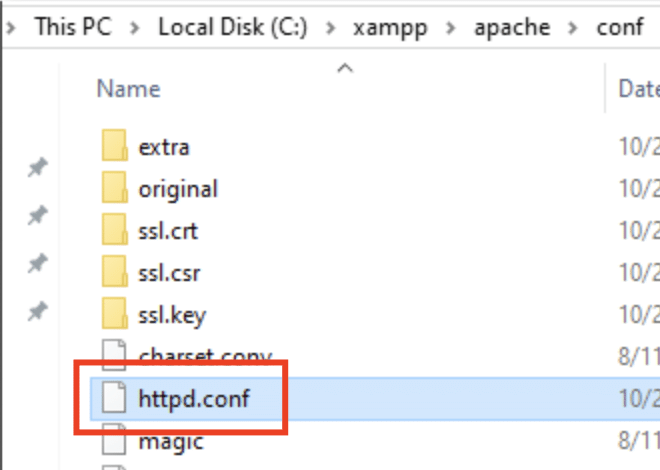Click the httpd.conf file icon

tap(114, 396)
